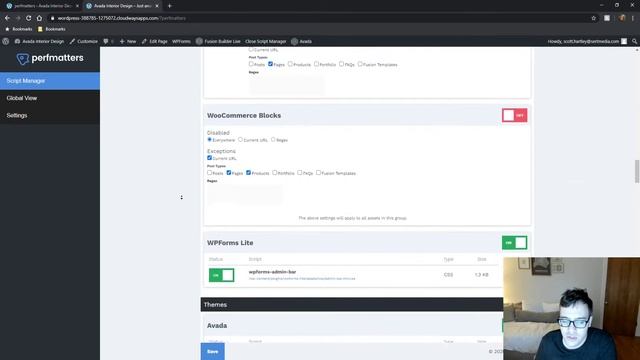Click the WooCommerce Blocks Regex text box
The height and width of the screenshot is (360, 640).
(245, 194)
